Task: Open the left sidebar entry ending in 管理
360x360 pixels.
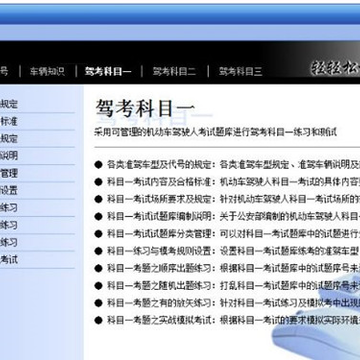Action: tap(9, 173)
